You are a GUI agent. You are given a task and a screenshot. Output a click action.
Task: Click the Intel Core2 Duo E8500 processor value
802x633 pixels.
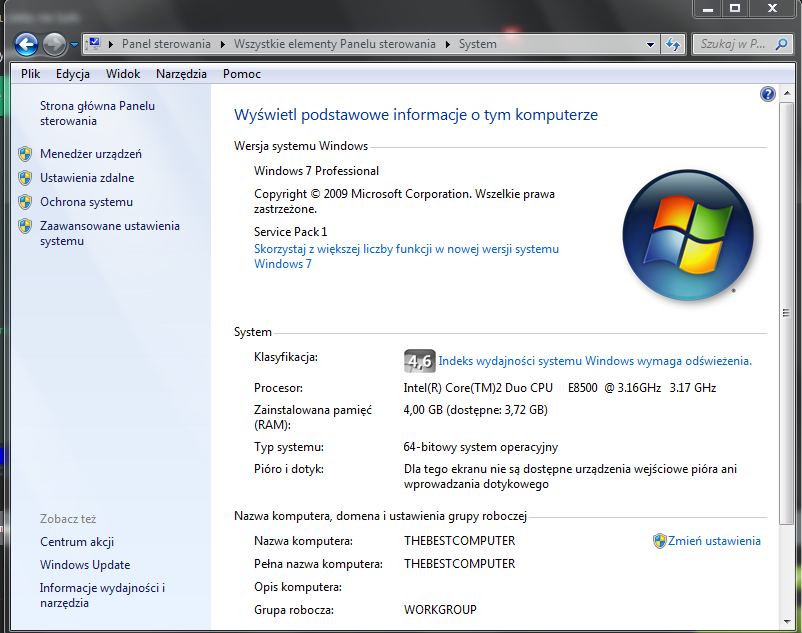tap(560, 388)
